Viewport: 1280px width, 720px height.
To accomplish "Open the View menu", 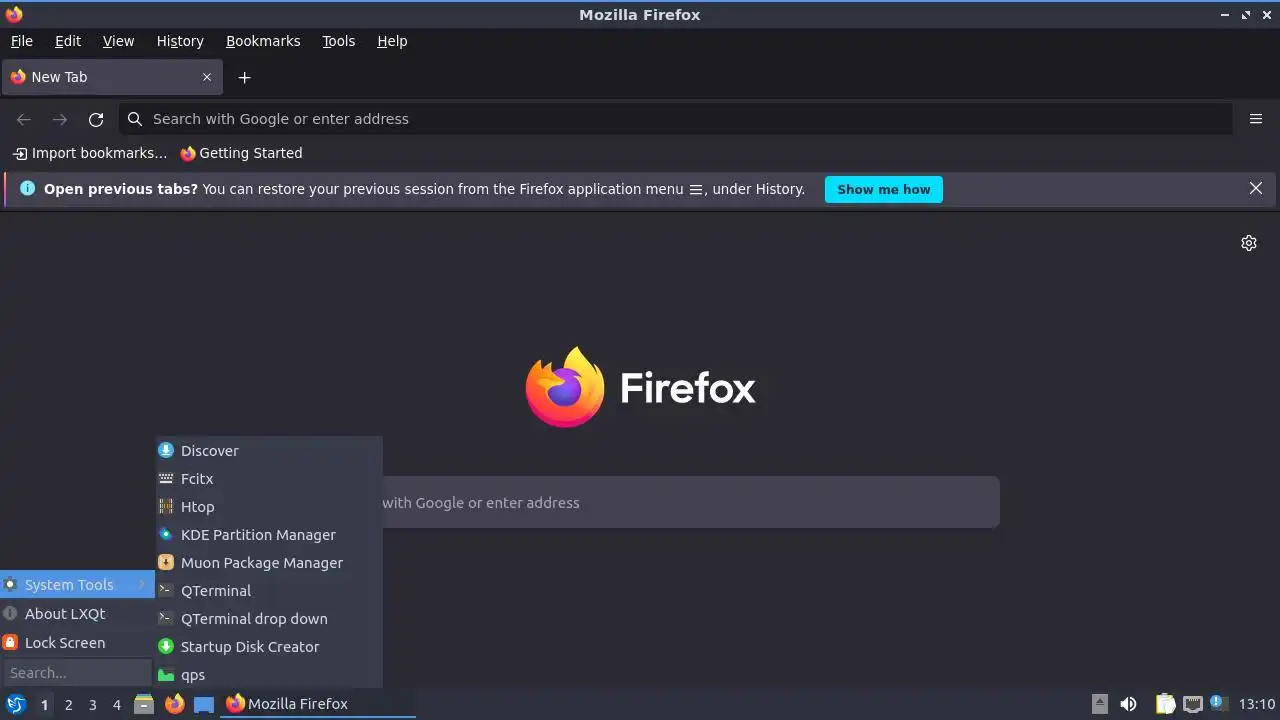I will (x=118, y=41).
